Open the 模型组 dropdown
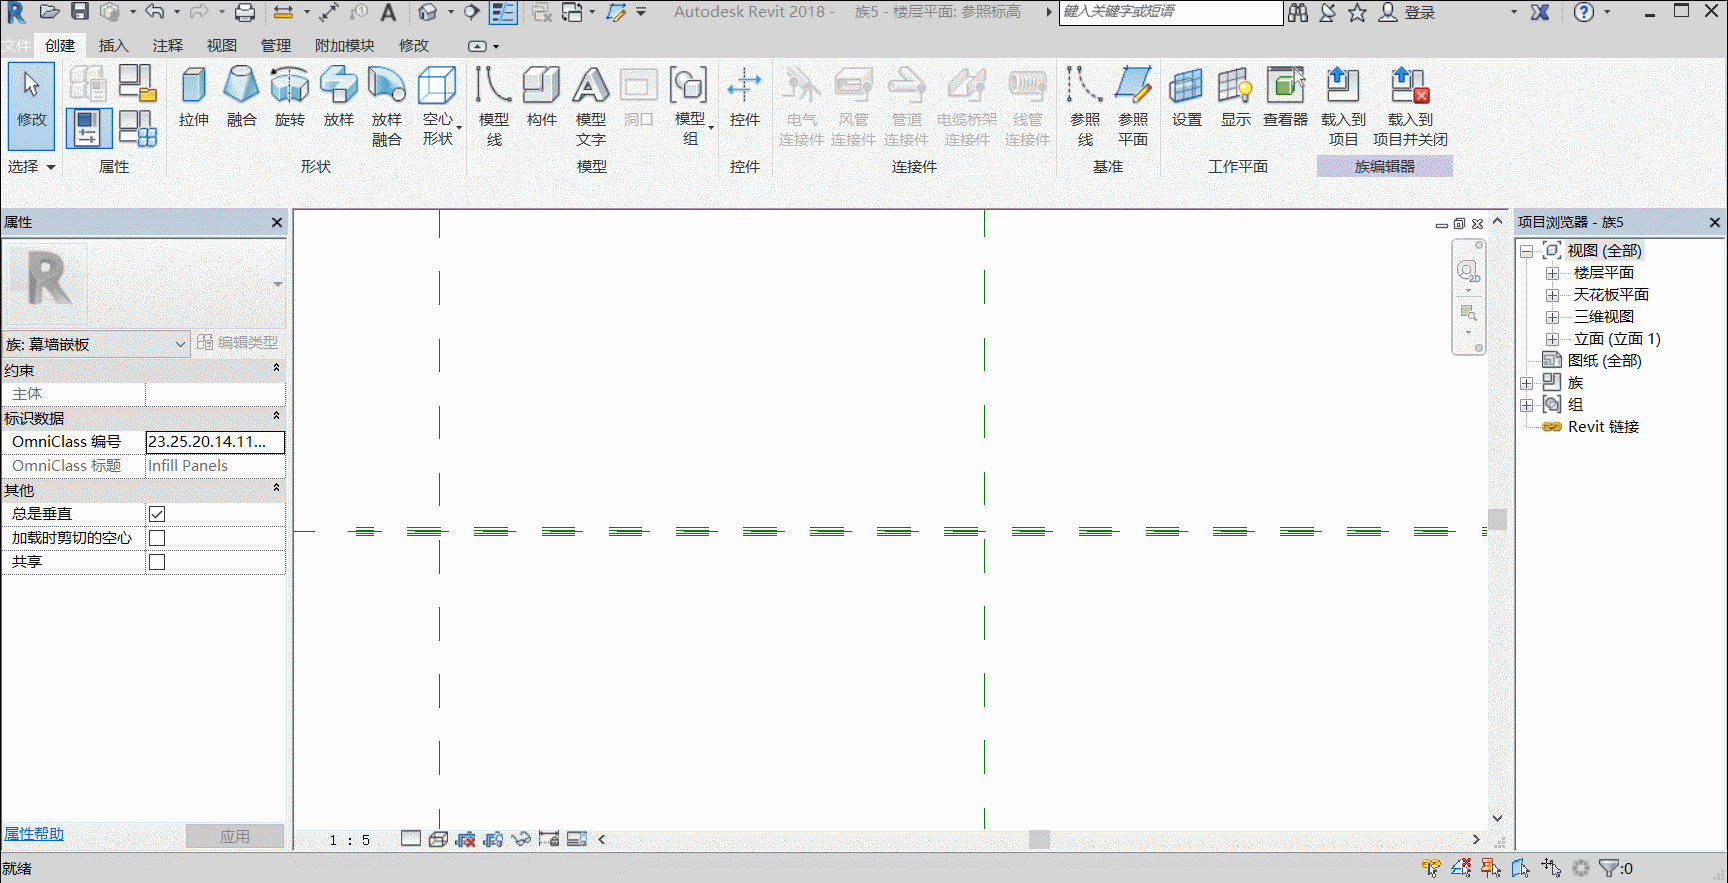The width and height of the screenshot is (1728, 883). (x=691, y=106)
